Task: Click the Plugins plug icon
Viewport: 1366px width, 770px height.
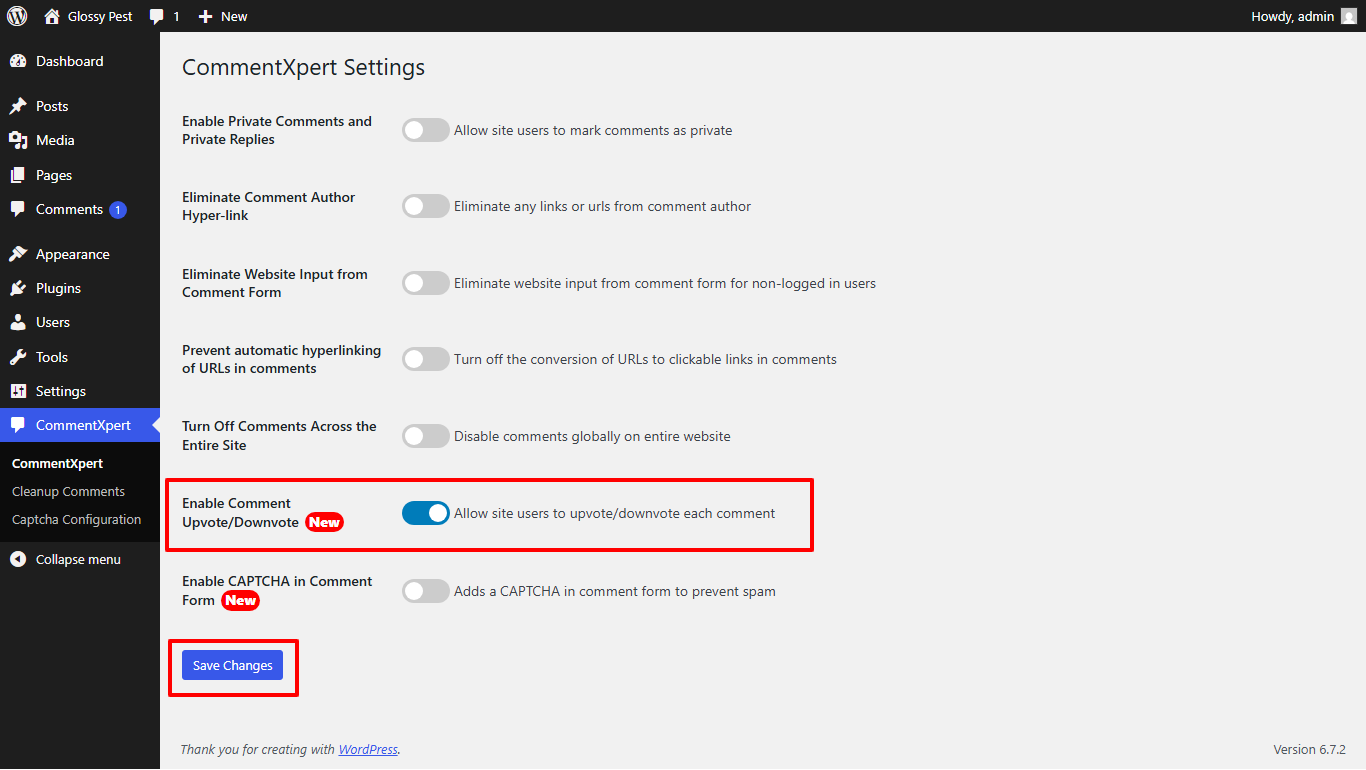Action: [x=18, y=288]
